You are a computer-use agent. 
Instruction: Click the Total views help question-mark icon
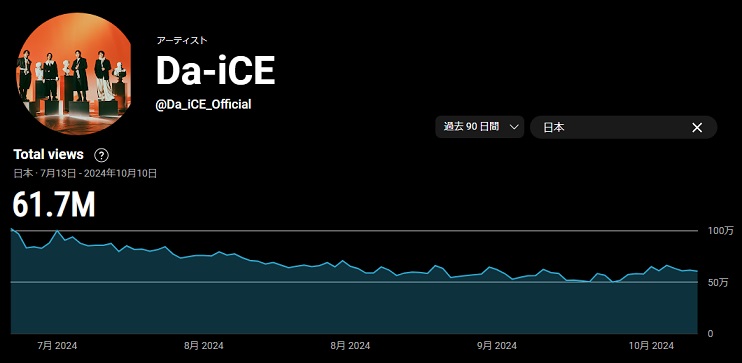(x=101, y=155)
